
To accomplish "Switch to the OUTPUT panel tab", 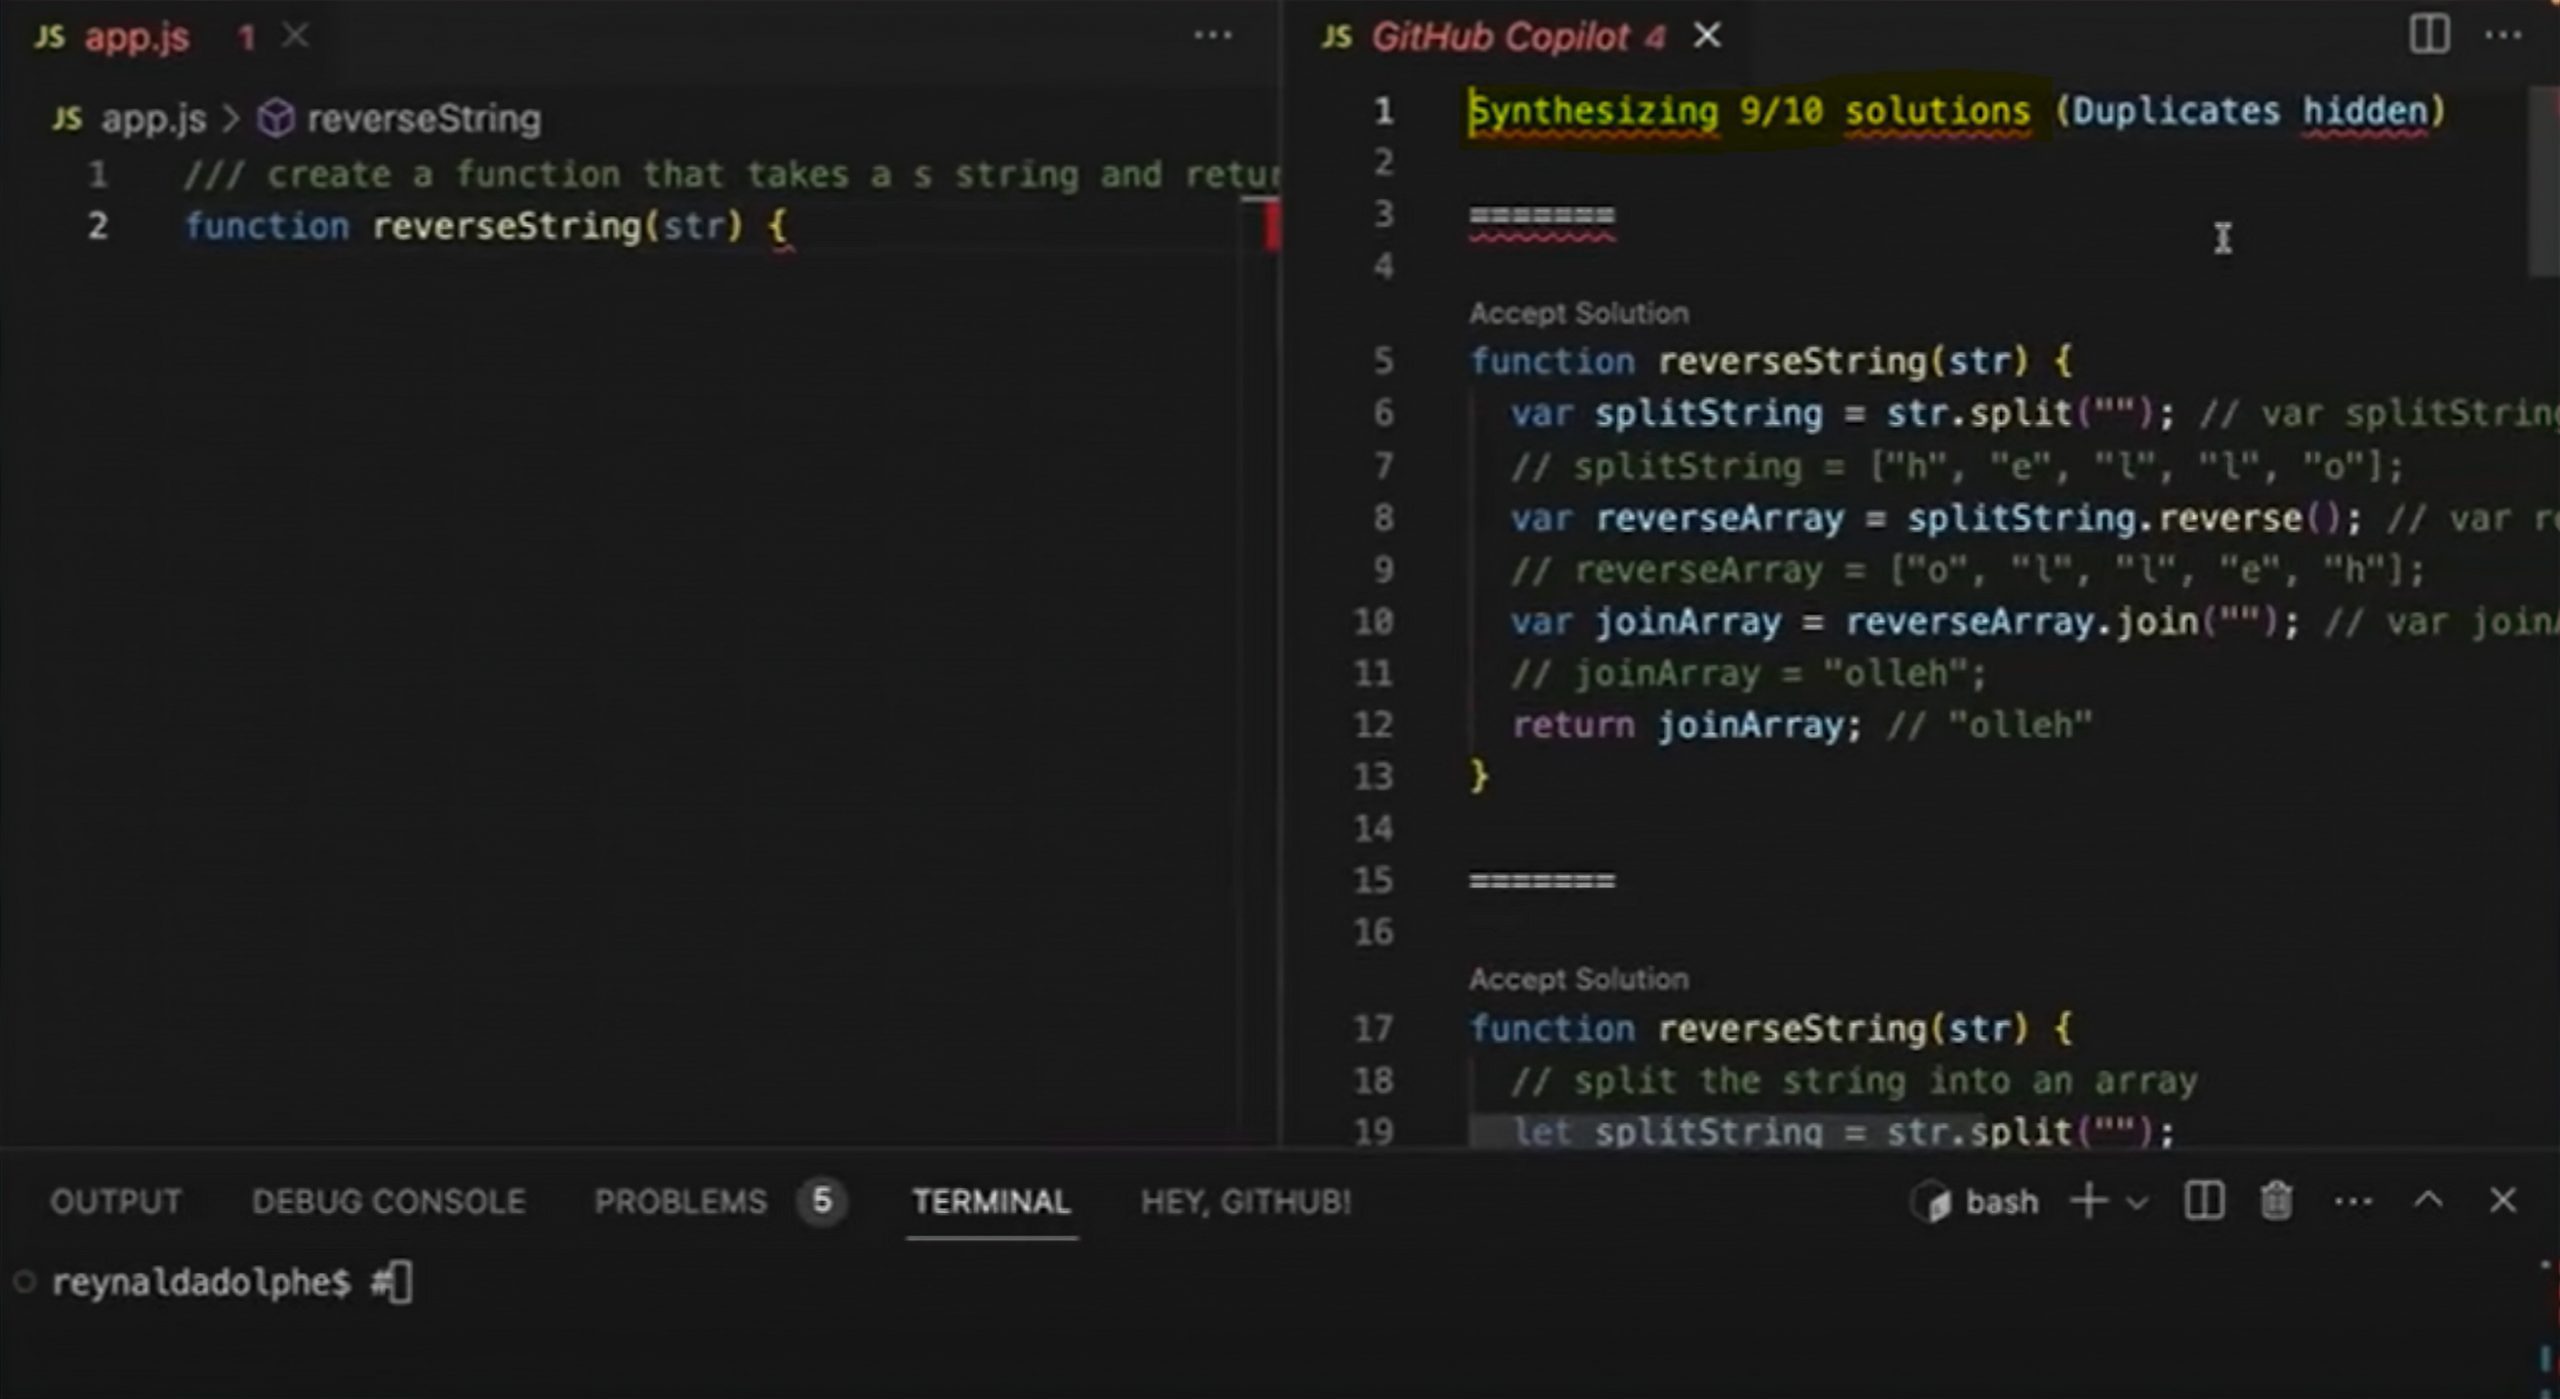I will 116,1201.
